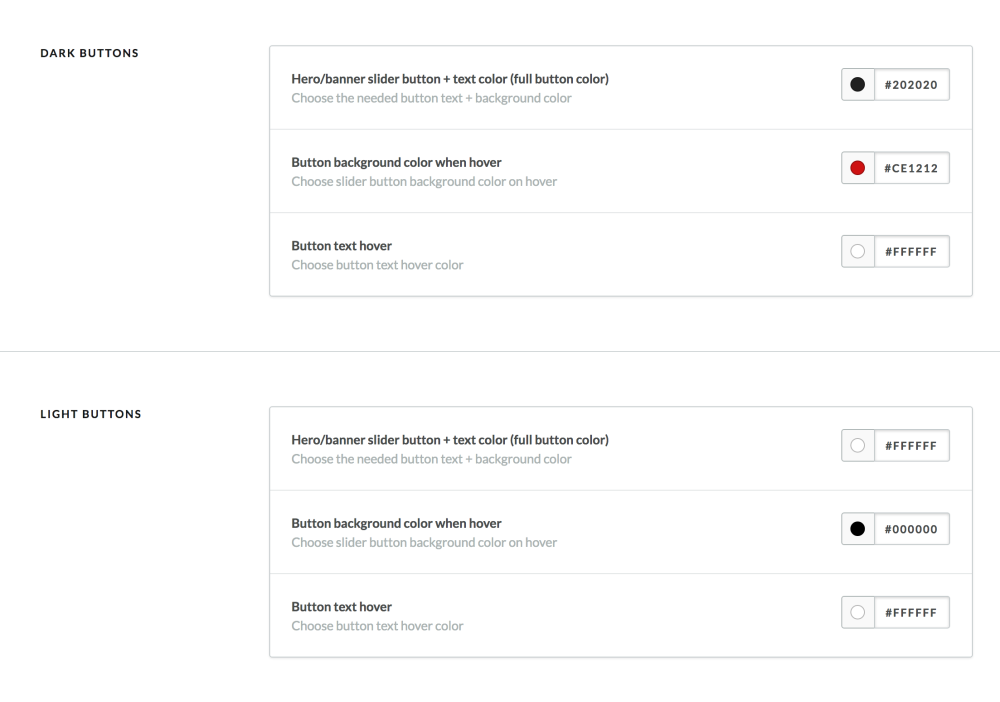Edit the #202020 hex value field
The height and width of the screenshot is (702, 1000).
click(911, 84)
